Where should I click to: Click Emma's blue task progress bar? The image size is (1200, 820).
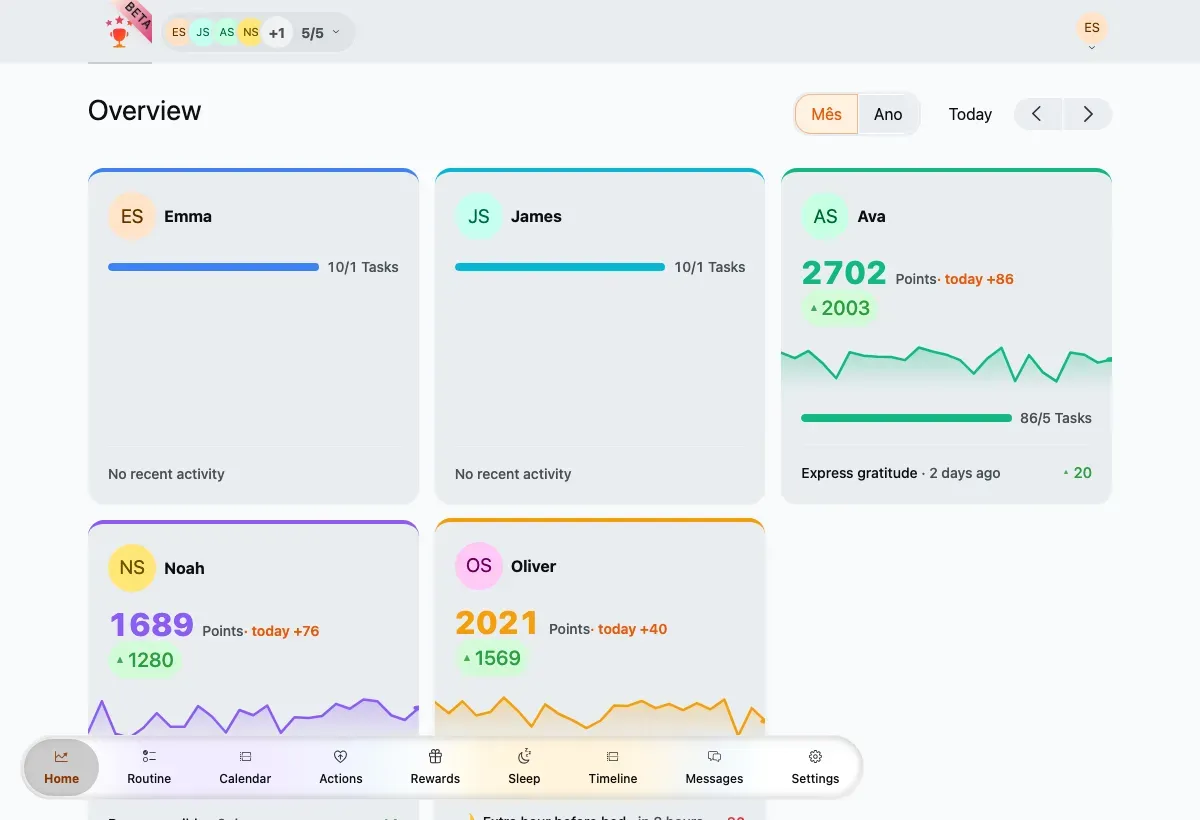213,267
